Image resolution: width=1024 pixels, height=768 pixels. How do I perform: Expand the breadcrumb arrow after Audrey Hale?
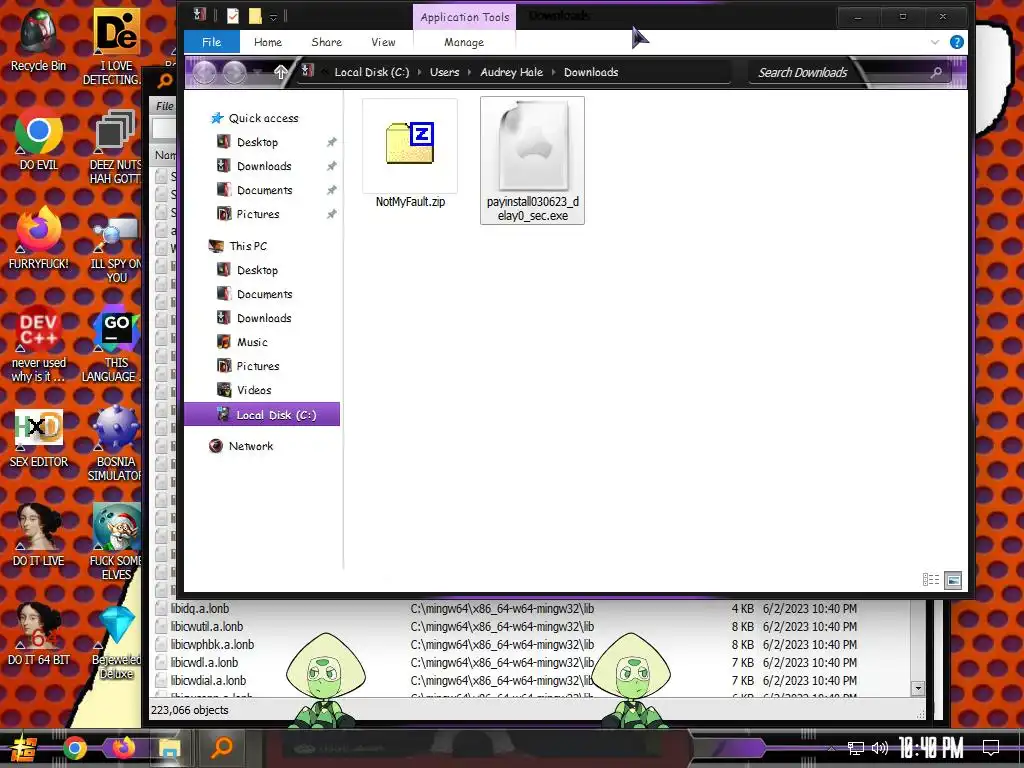pyautogui.click(x=554, y=72)
